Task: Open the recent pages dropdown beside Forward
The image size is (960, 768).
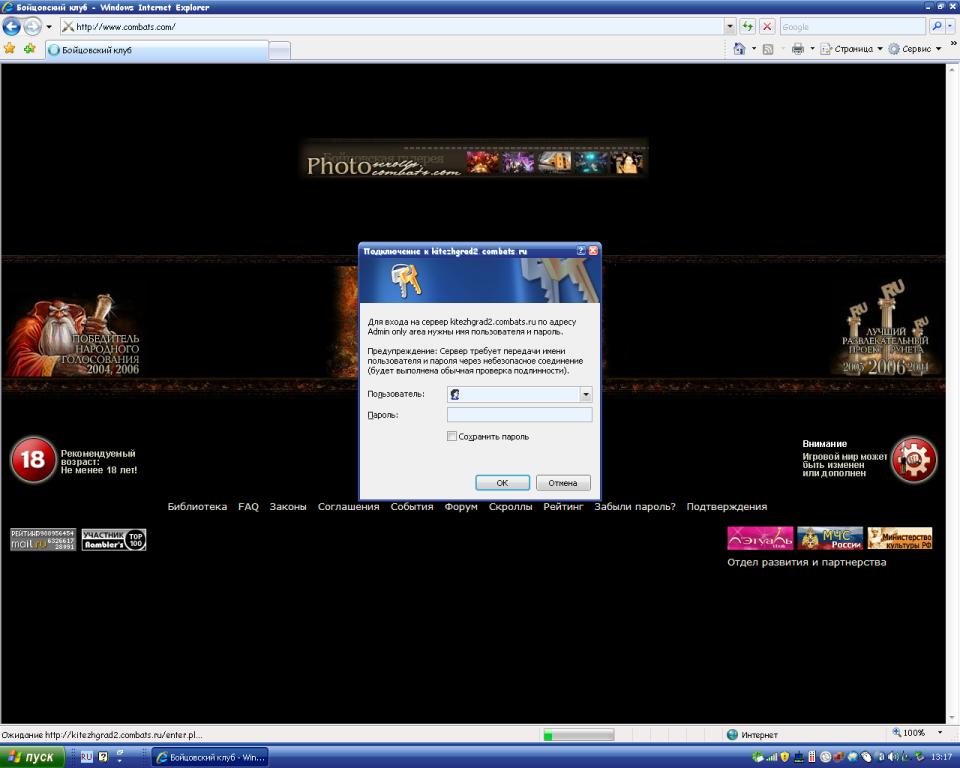Action: click(x=49, y=27)
